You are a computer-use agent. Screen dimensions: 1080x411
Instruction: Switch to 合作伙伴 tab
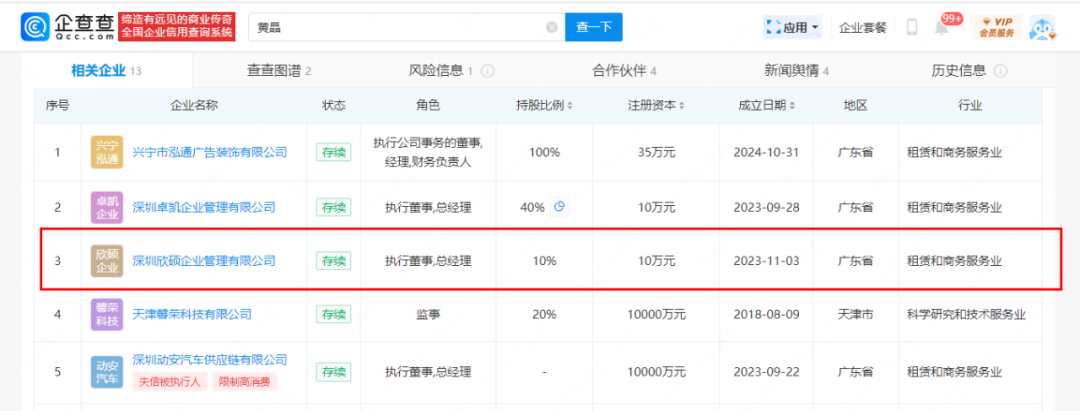(624, 70)
